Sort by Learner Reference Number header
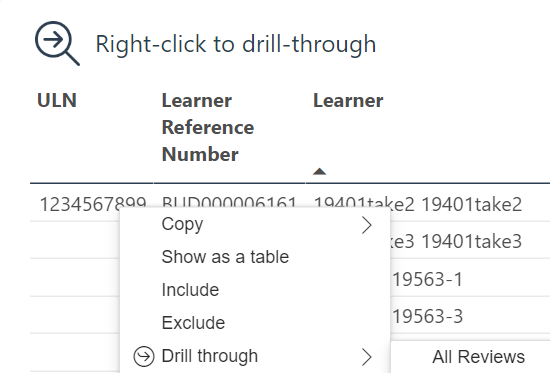 point(208,127)
